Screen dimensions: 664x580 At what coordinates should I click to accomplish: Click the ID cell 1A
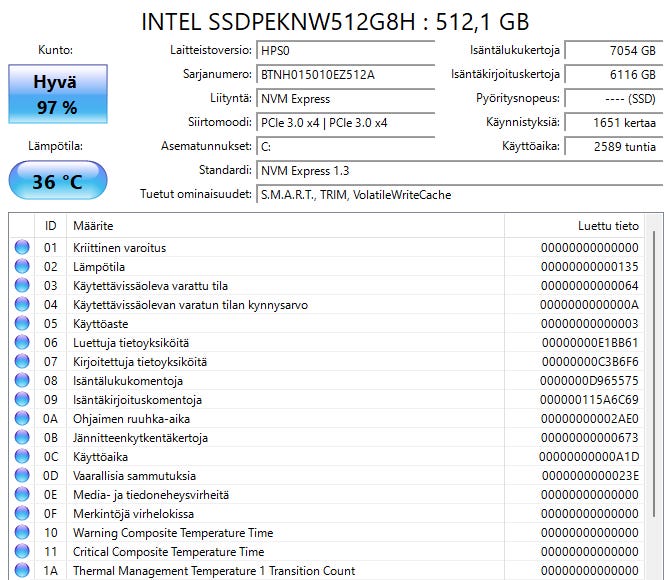coord(50,570)
